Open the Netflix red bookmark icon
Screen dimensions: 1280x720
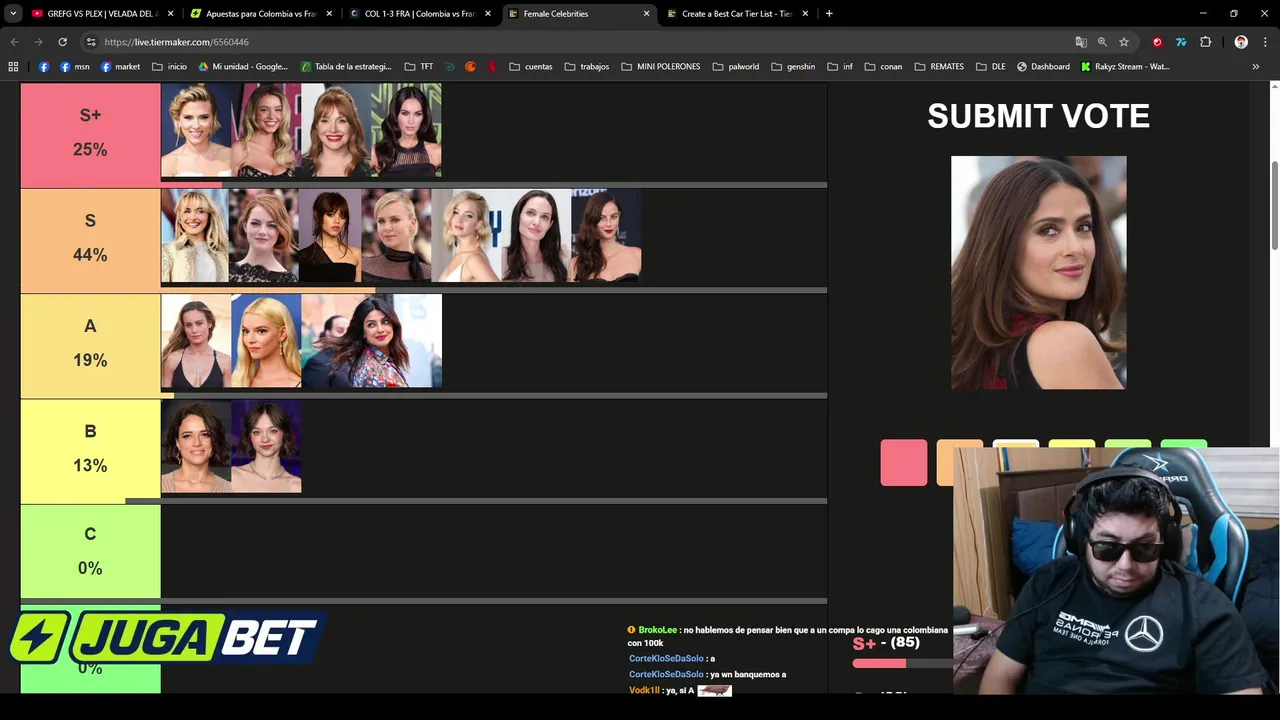click(x=492, y=67)
